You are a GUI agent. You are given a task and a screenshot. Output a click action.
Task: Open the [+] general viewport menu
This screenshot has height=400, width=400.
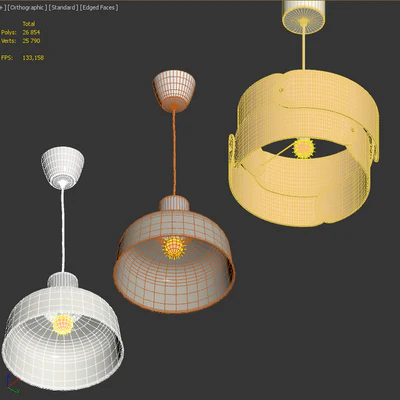3,7
